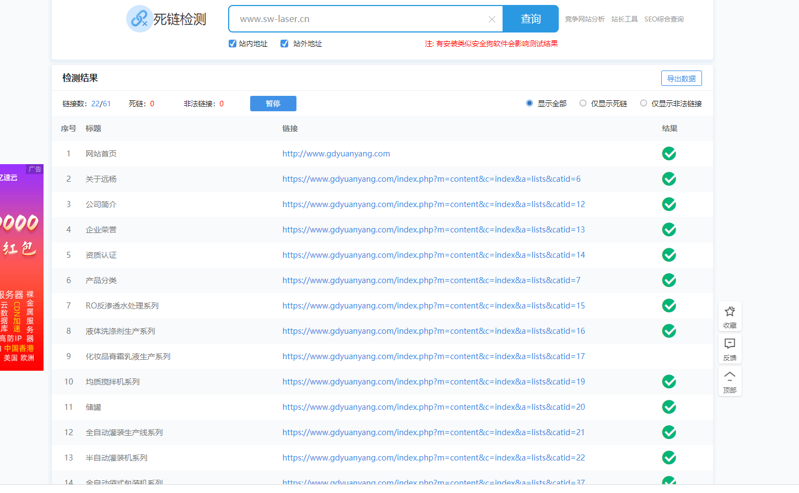Click green check icon for 储罐 row
Viewport: 799px width, 493px height.
pos(669,407)
